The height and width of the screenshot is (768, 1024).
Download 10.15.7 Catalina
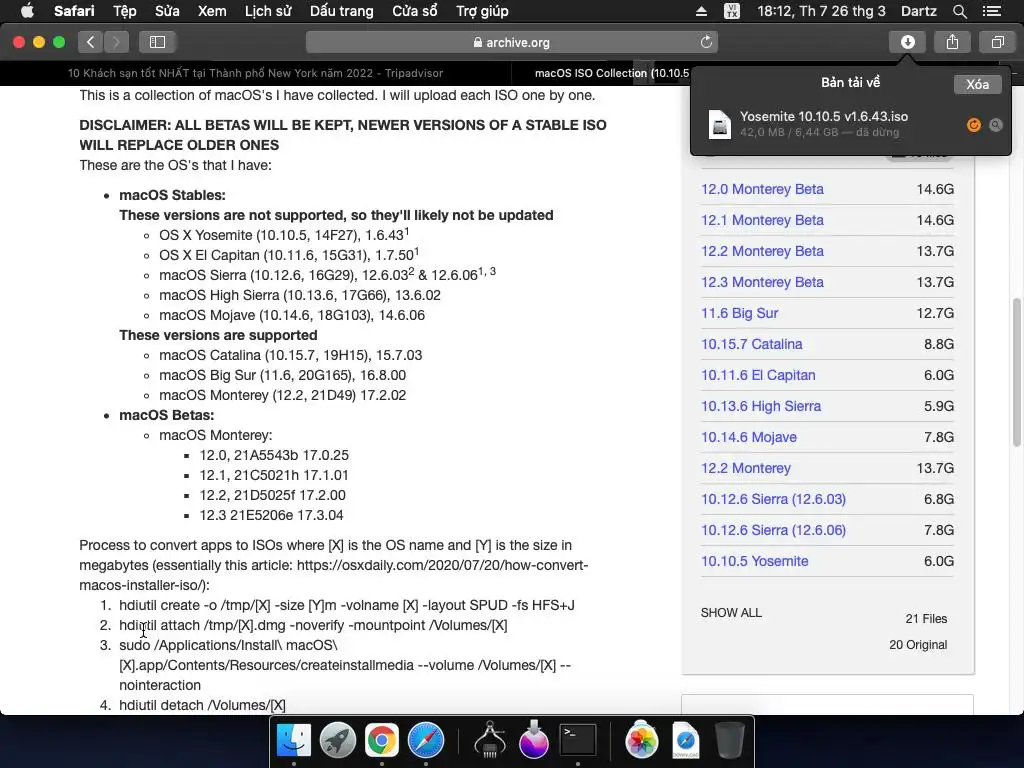click(x=752, y=344)
